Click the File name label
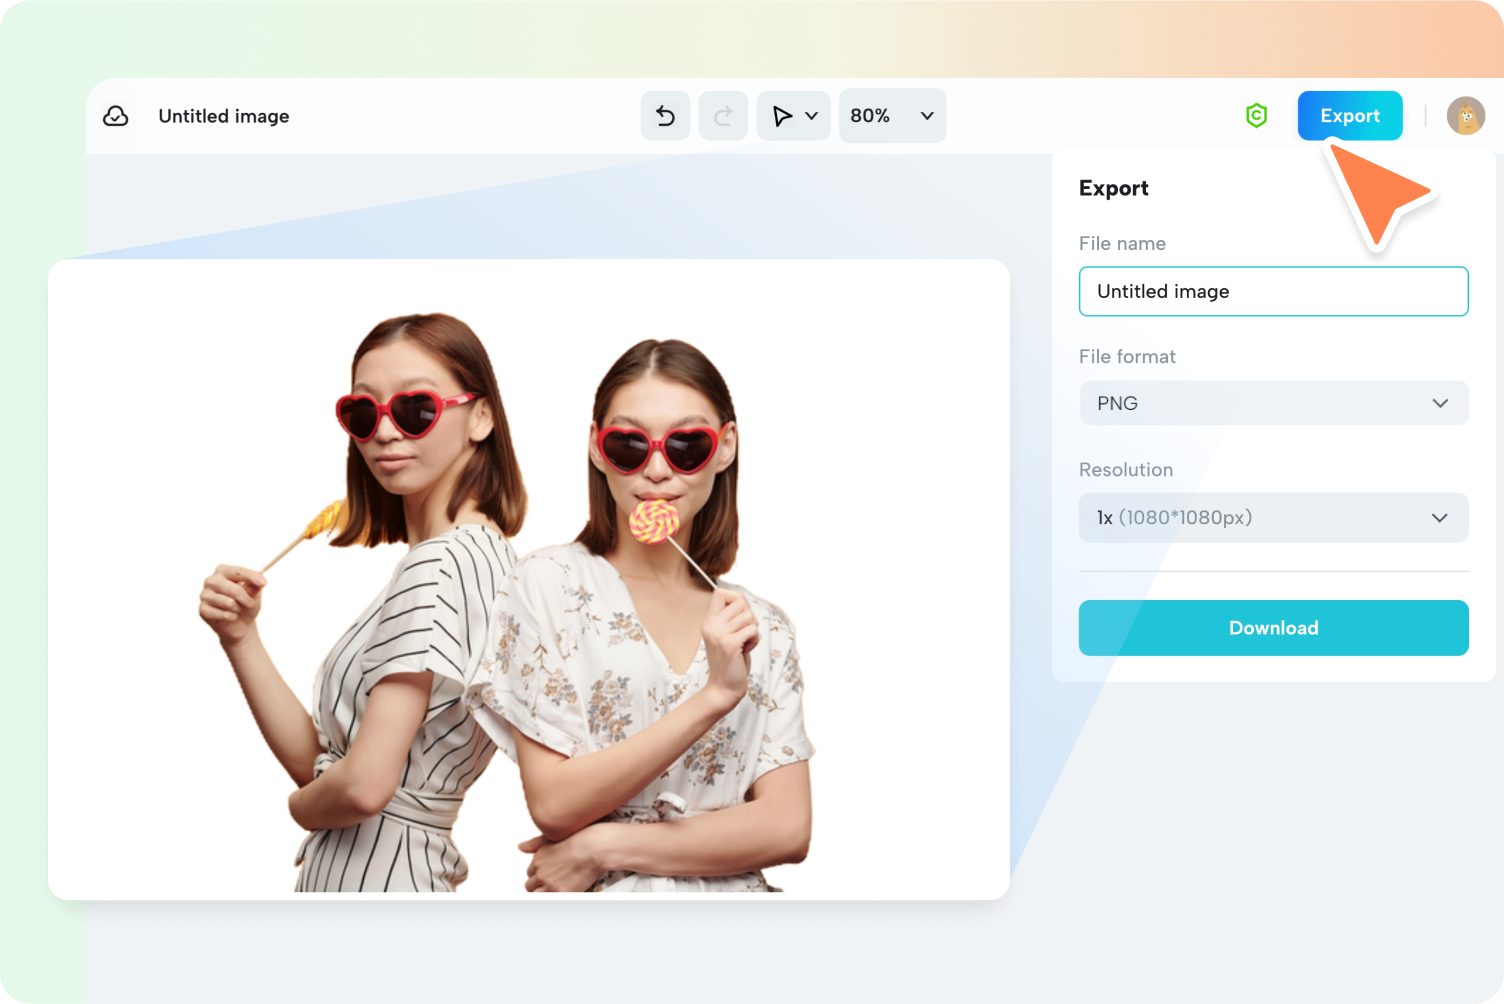This screenshot has width=1504, height=1004. click(1122, 244)
